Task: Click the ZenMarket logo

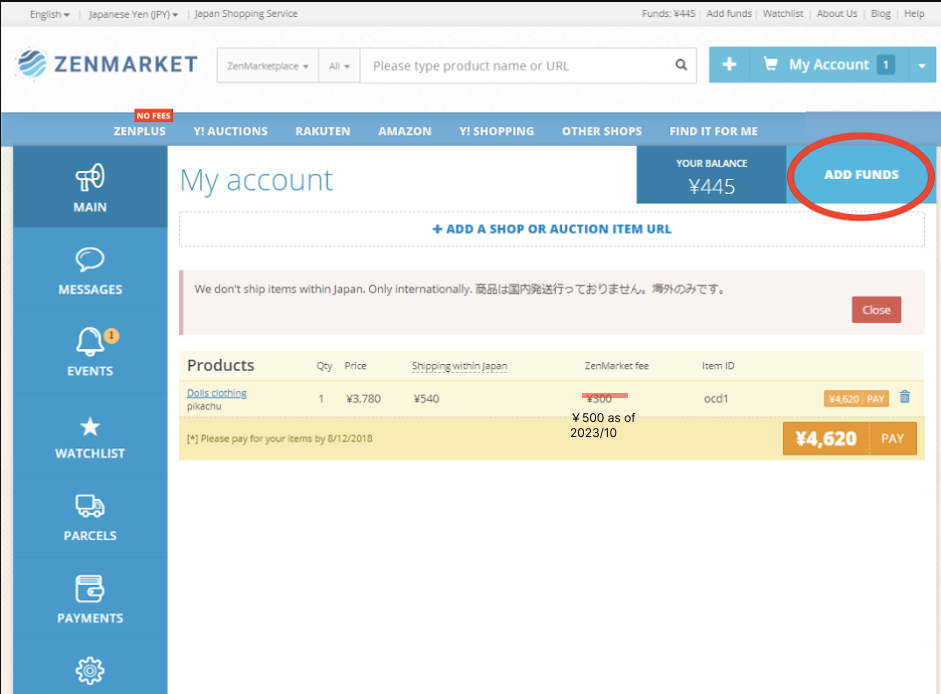Action: click(107, 64)
